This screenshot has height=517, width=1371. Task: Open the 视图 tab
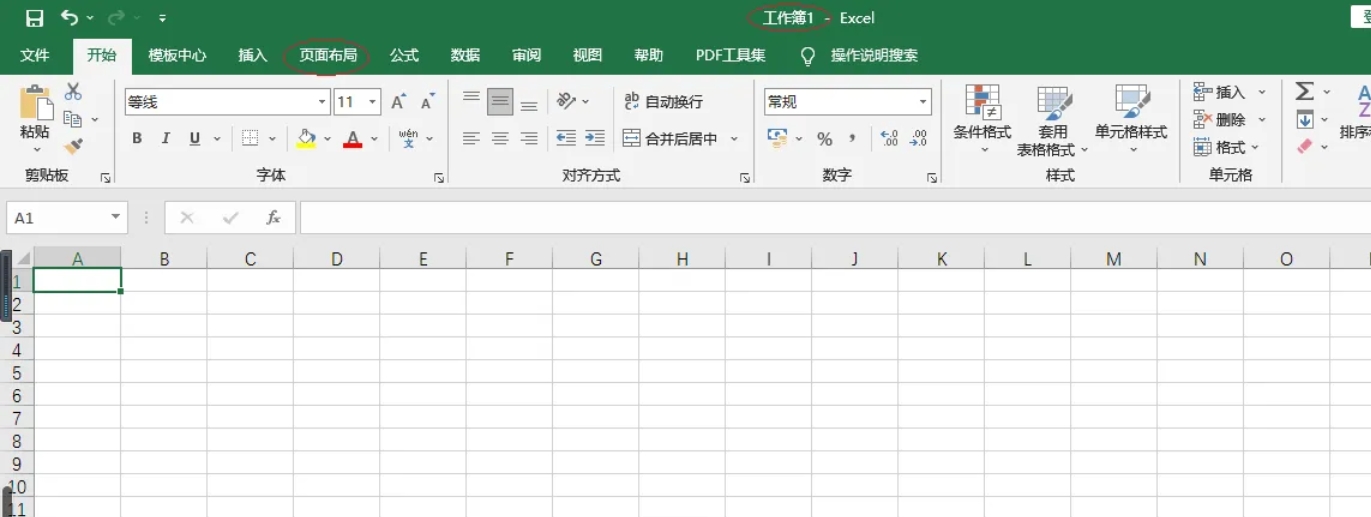(x=587, y=55)
